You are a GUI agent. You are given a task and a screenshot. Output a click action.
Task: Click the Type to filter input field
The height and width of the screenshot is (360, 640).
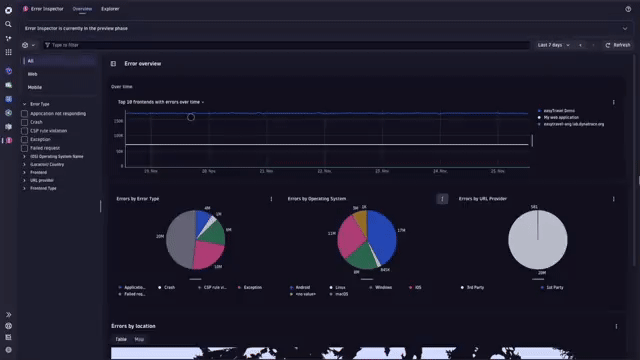click(287, 45)
